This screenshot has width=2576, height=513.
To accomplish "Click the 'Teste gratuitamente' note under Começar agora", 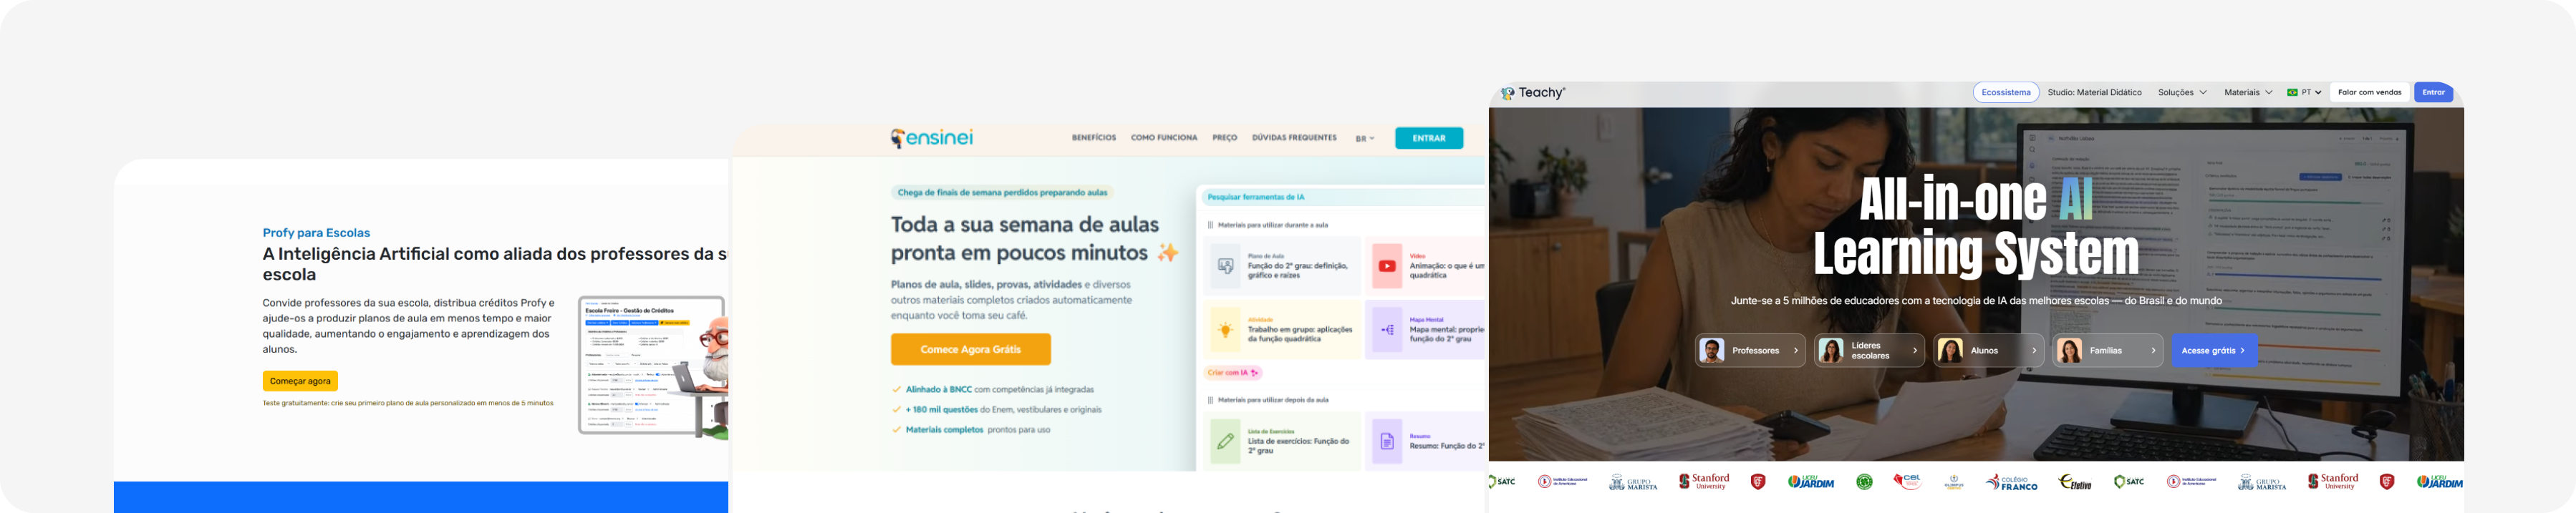I will (x=408, y=403).
